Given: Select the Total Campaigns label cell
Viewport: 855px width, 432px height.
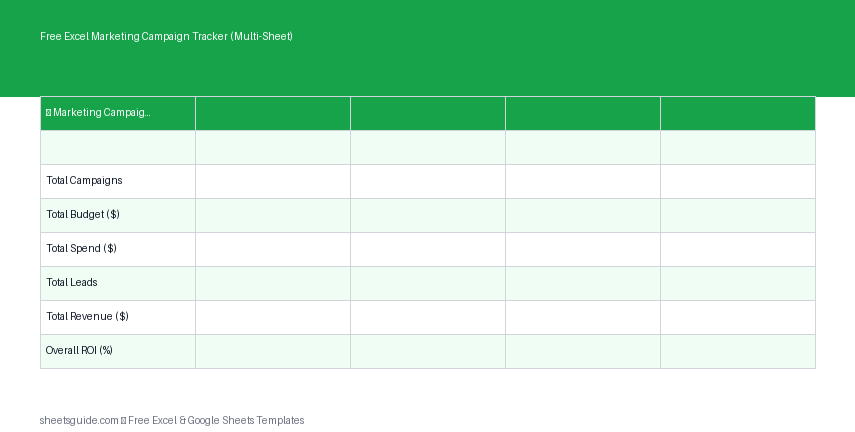Looking at the screenshot, I should (117, 181).
